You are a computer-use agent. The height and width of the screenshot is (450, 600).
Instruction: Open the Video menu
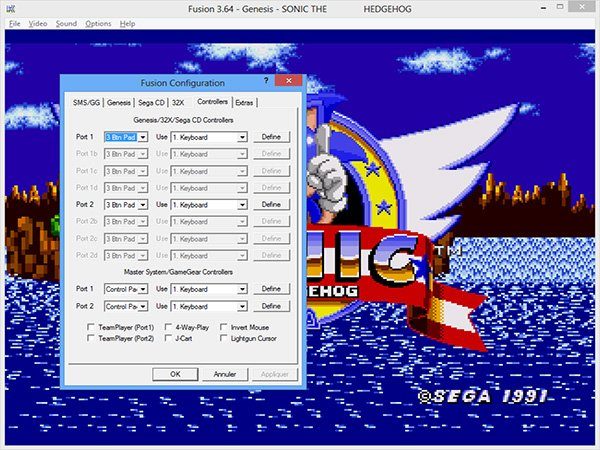tap(38, 24)
